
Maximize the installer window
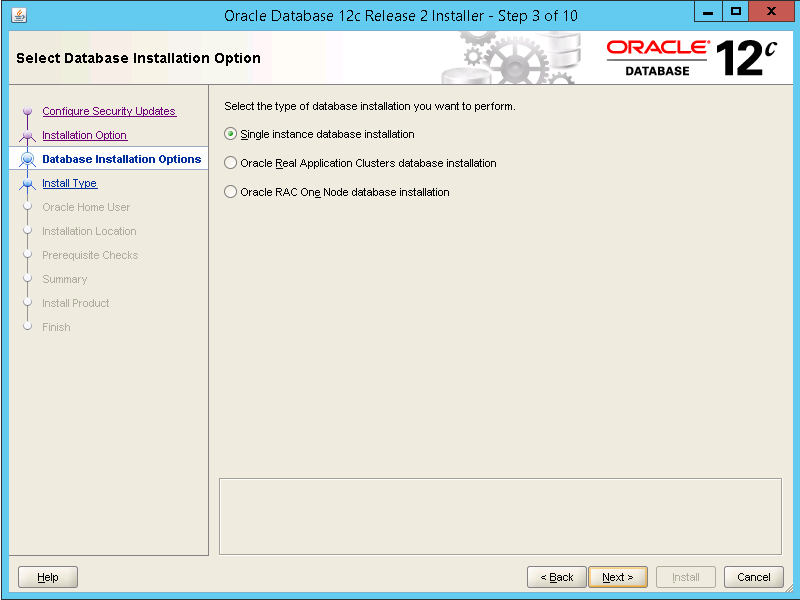tap(735, 14)
